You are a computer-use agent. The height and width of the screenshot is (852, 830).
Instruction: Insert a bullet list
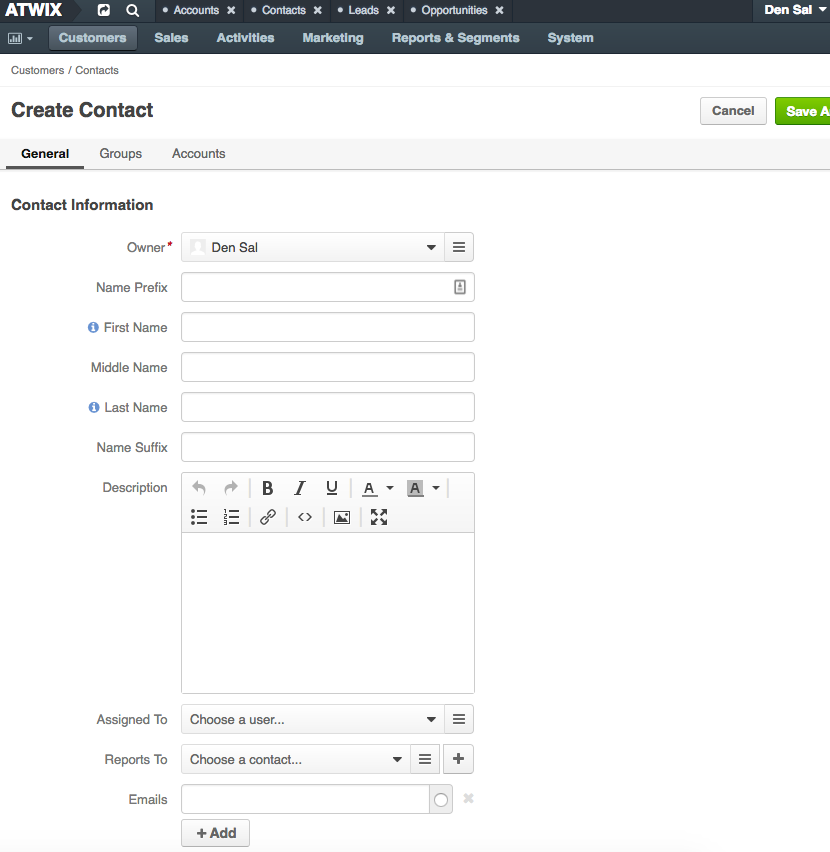click(x=199, y=517)
